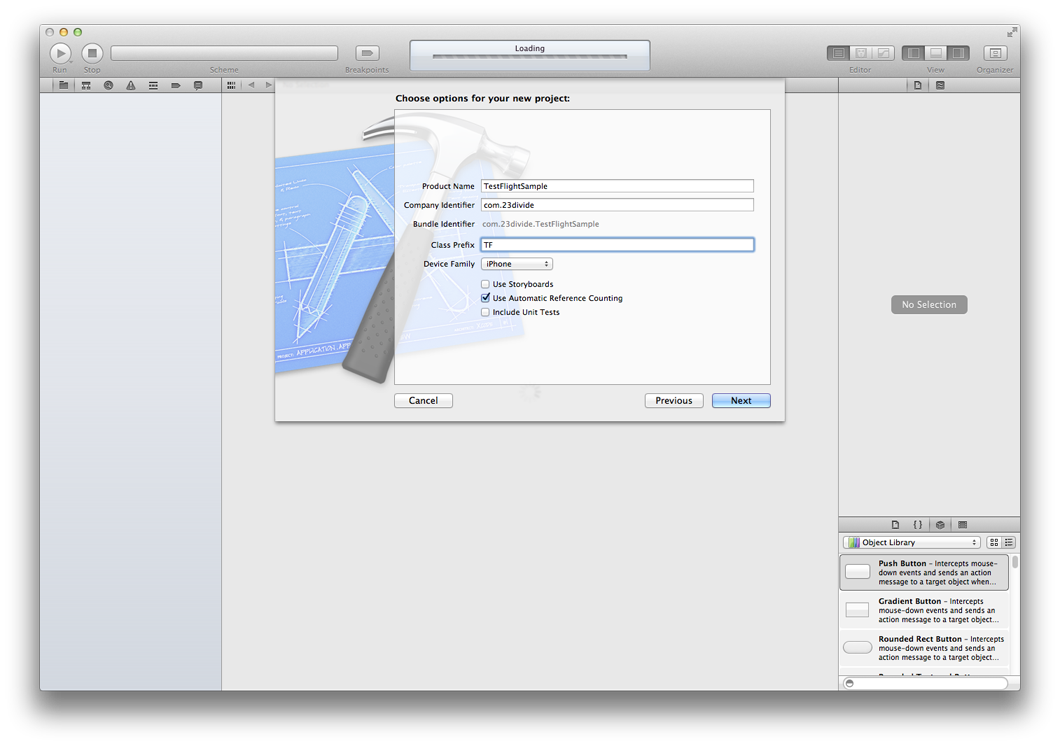
Task: Click the No Selection label in inspector
Action: coord(929,305)
